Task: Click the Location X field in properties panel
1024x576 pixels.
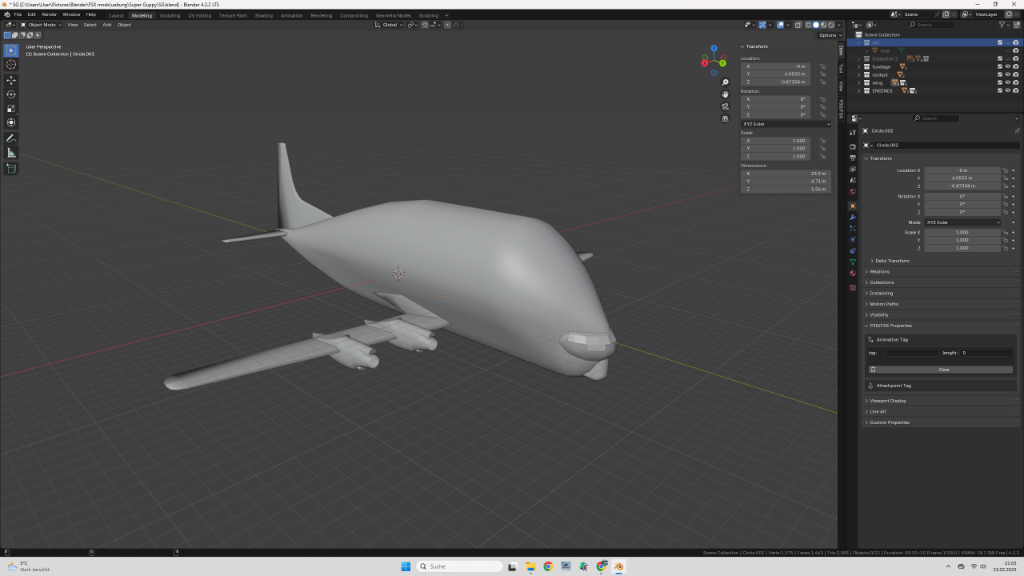Action: (962, 171)
